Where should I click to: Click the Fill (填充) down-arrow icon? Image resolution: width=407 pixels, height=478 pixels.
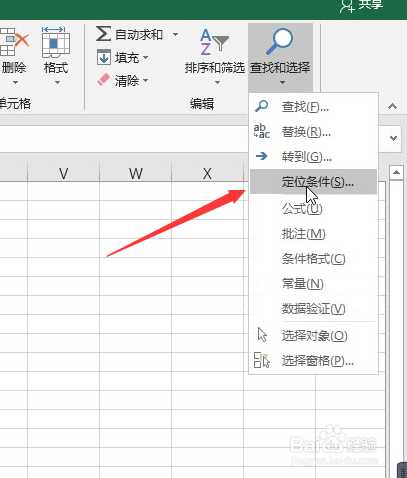click(104, 58)
